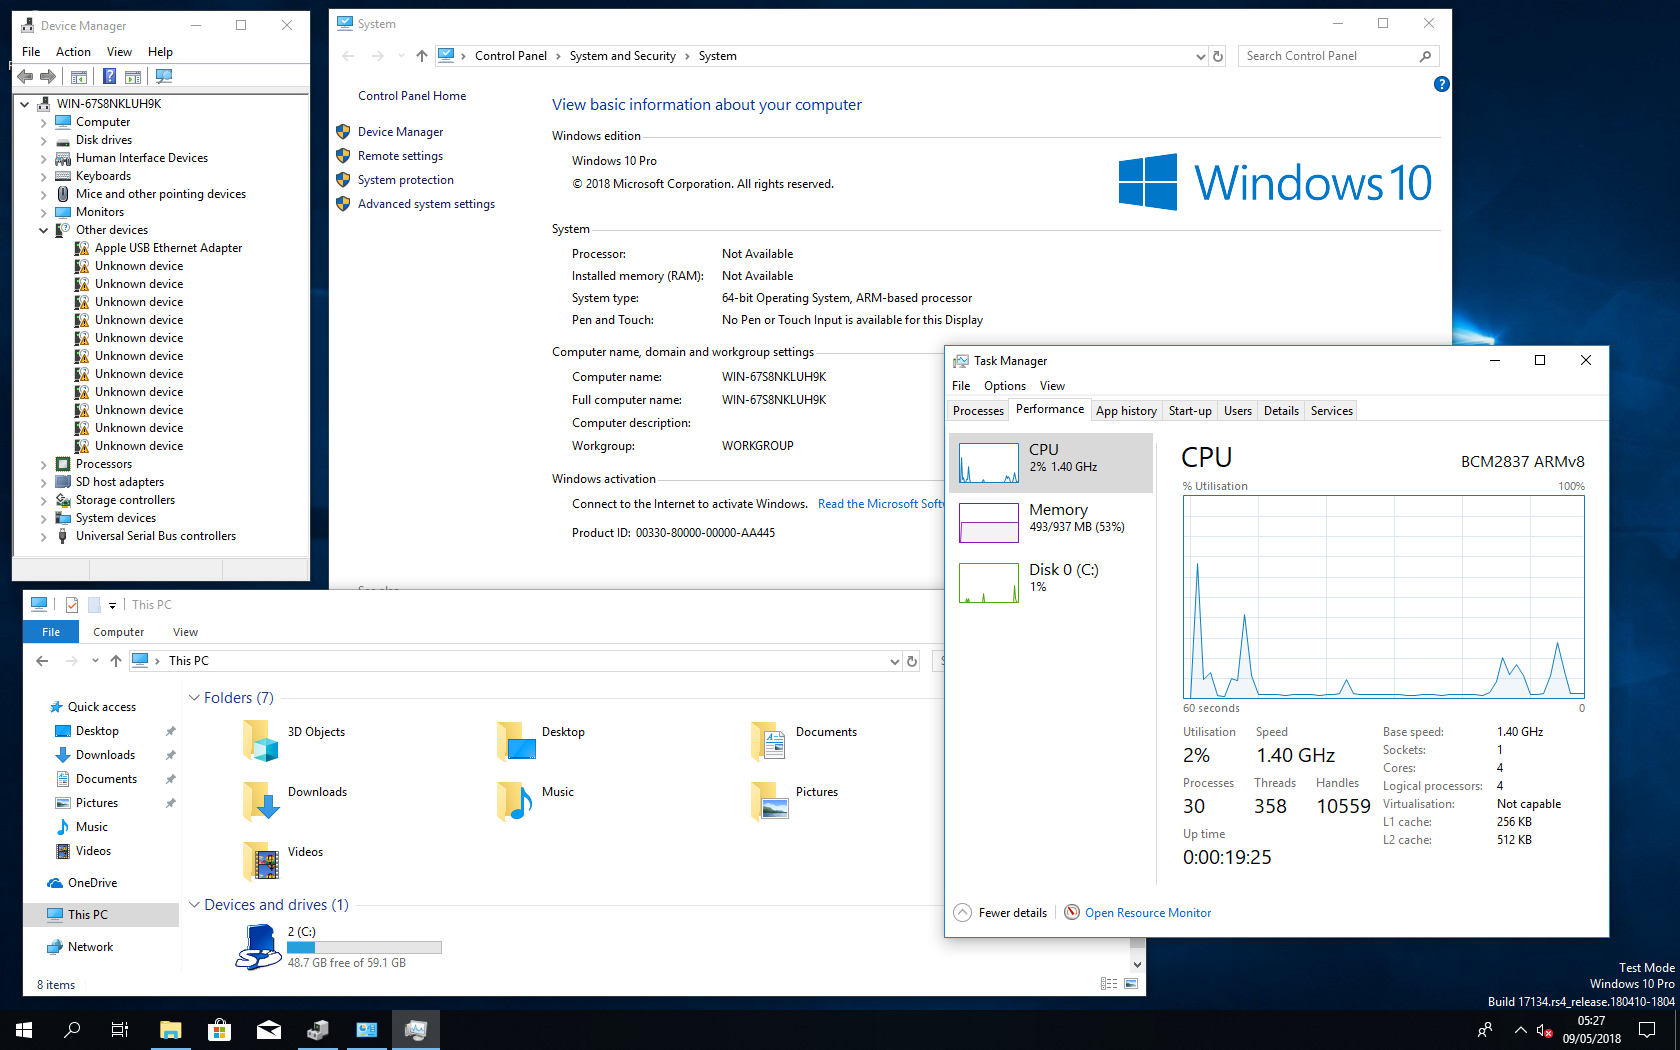Open Remote settings link
This screenshot has width=1680, height=1050.
click(400, 156)
